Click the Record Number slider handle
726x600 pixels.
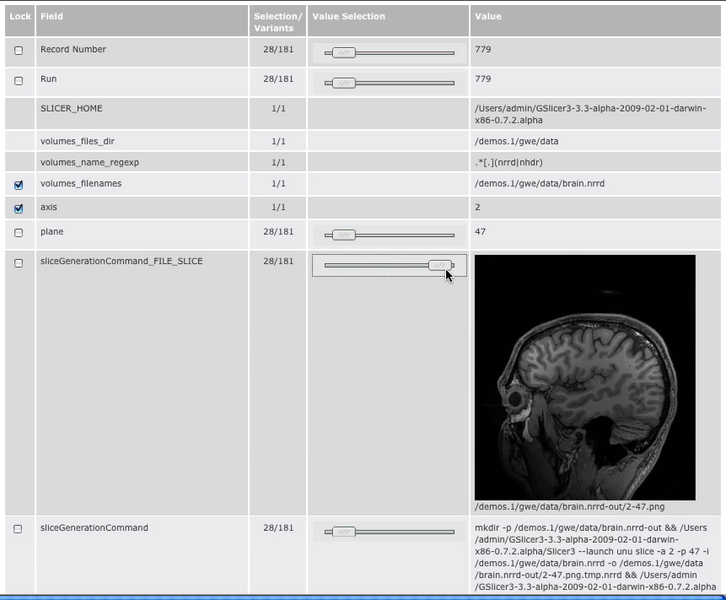pos(343,53)
